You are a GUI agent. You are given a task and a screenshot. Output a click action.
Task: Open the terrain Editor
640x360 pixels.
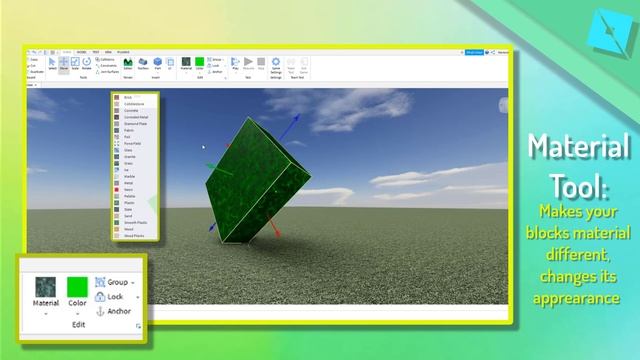(128, 64)
